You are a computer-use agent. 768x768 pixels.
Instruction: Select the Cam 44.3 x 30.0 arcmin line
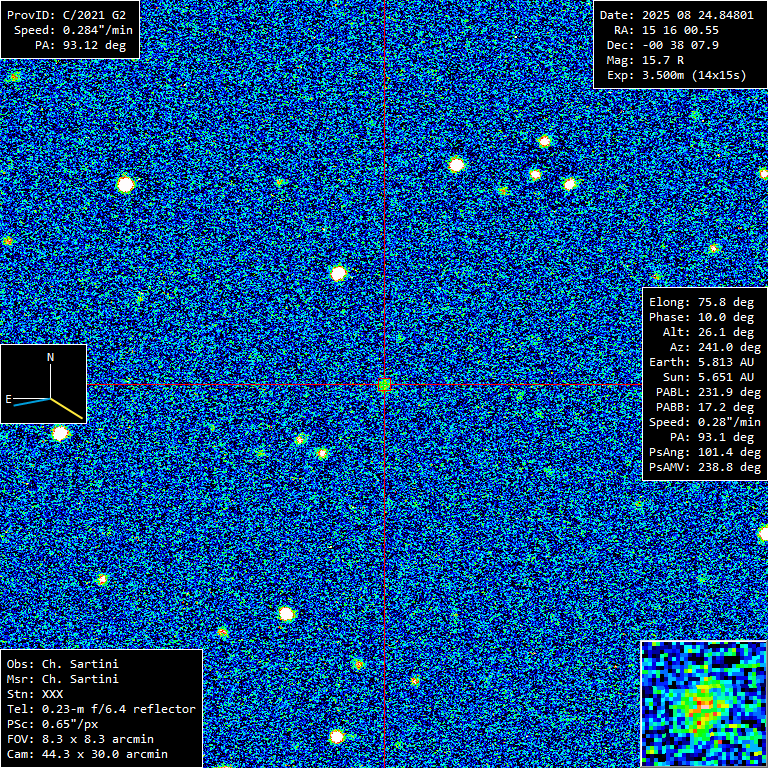(87, 754)
